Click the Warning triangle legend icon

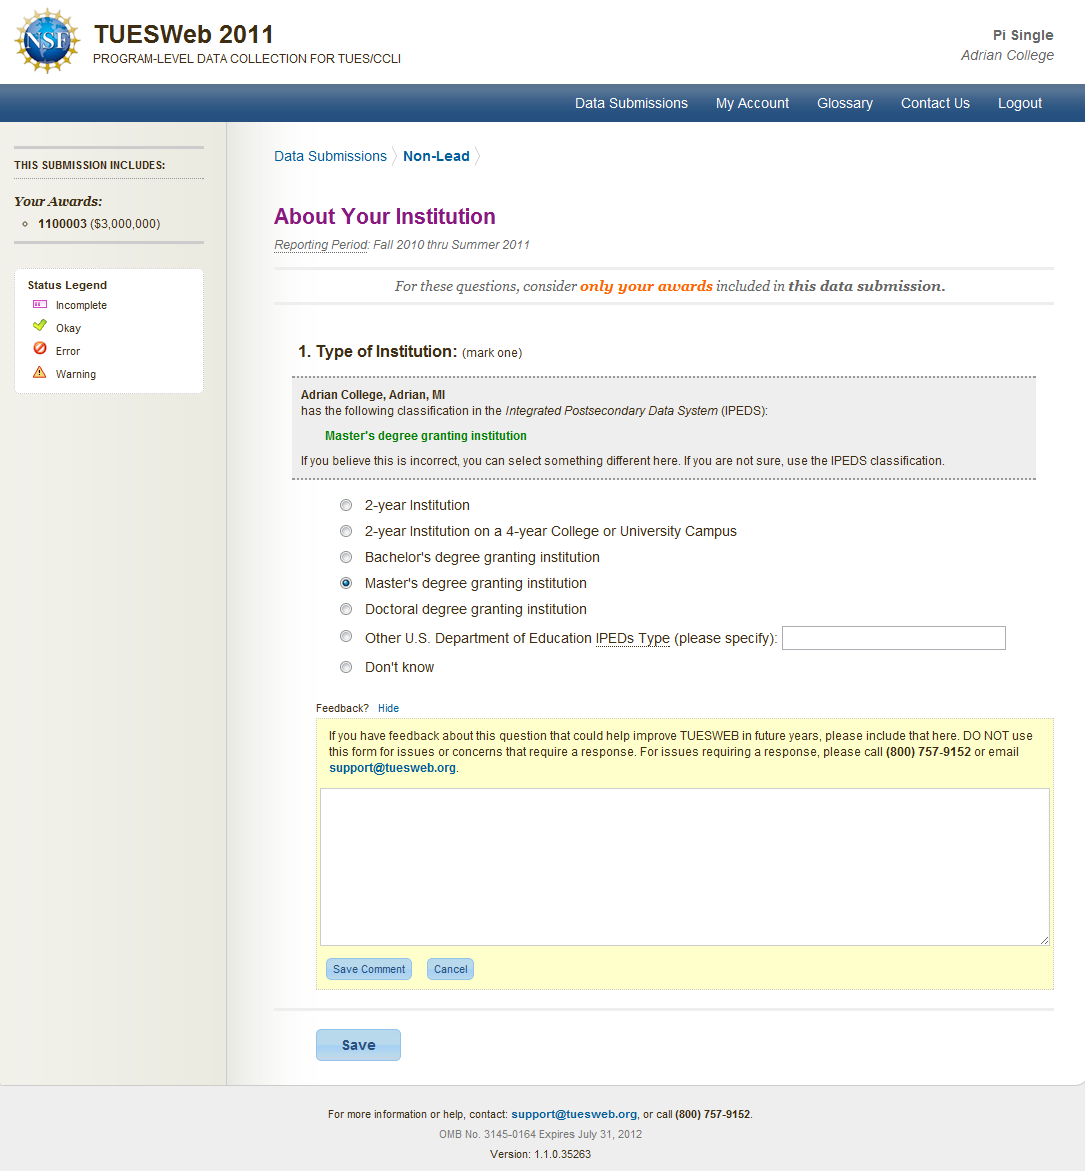[x=40, y=372]
